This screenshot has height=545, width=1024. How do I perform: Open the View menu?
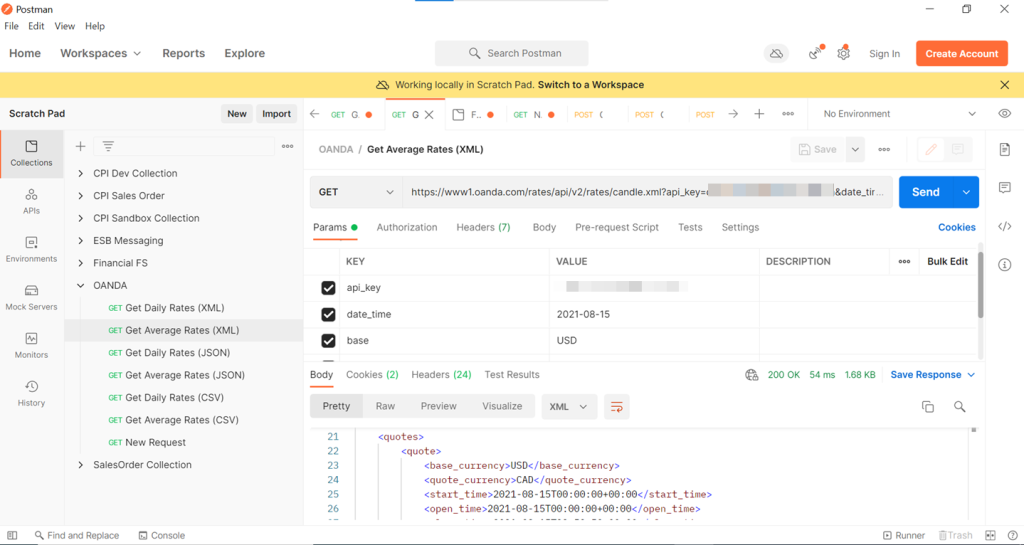pyautogui.click(x=65, y=26)
